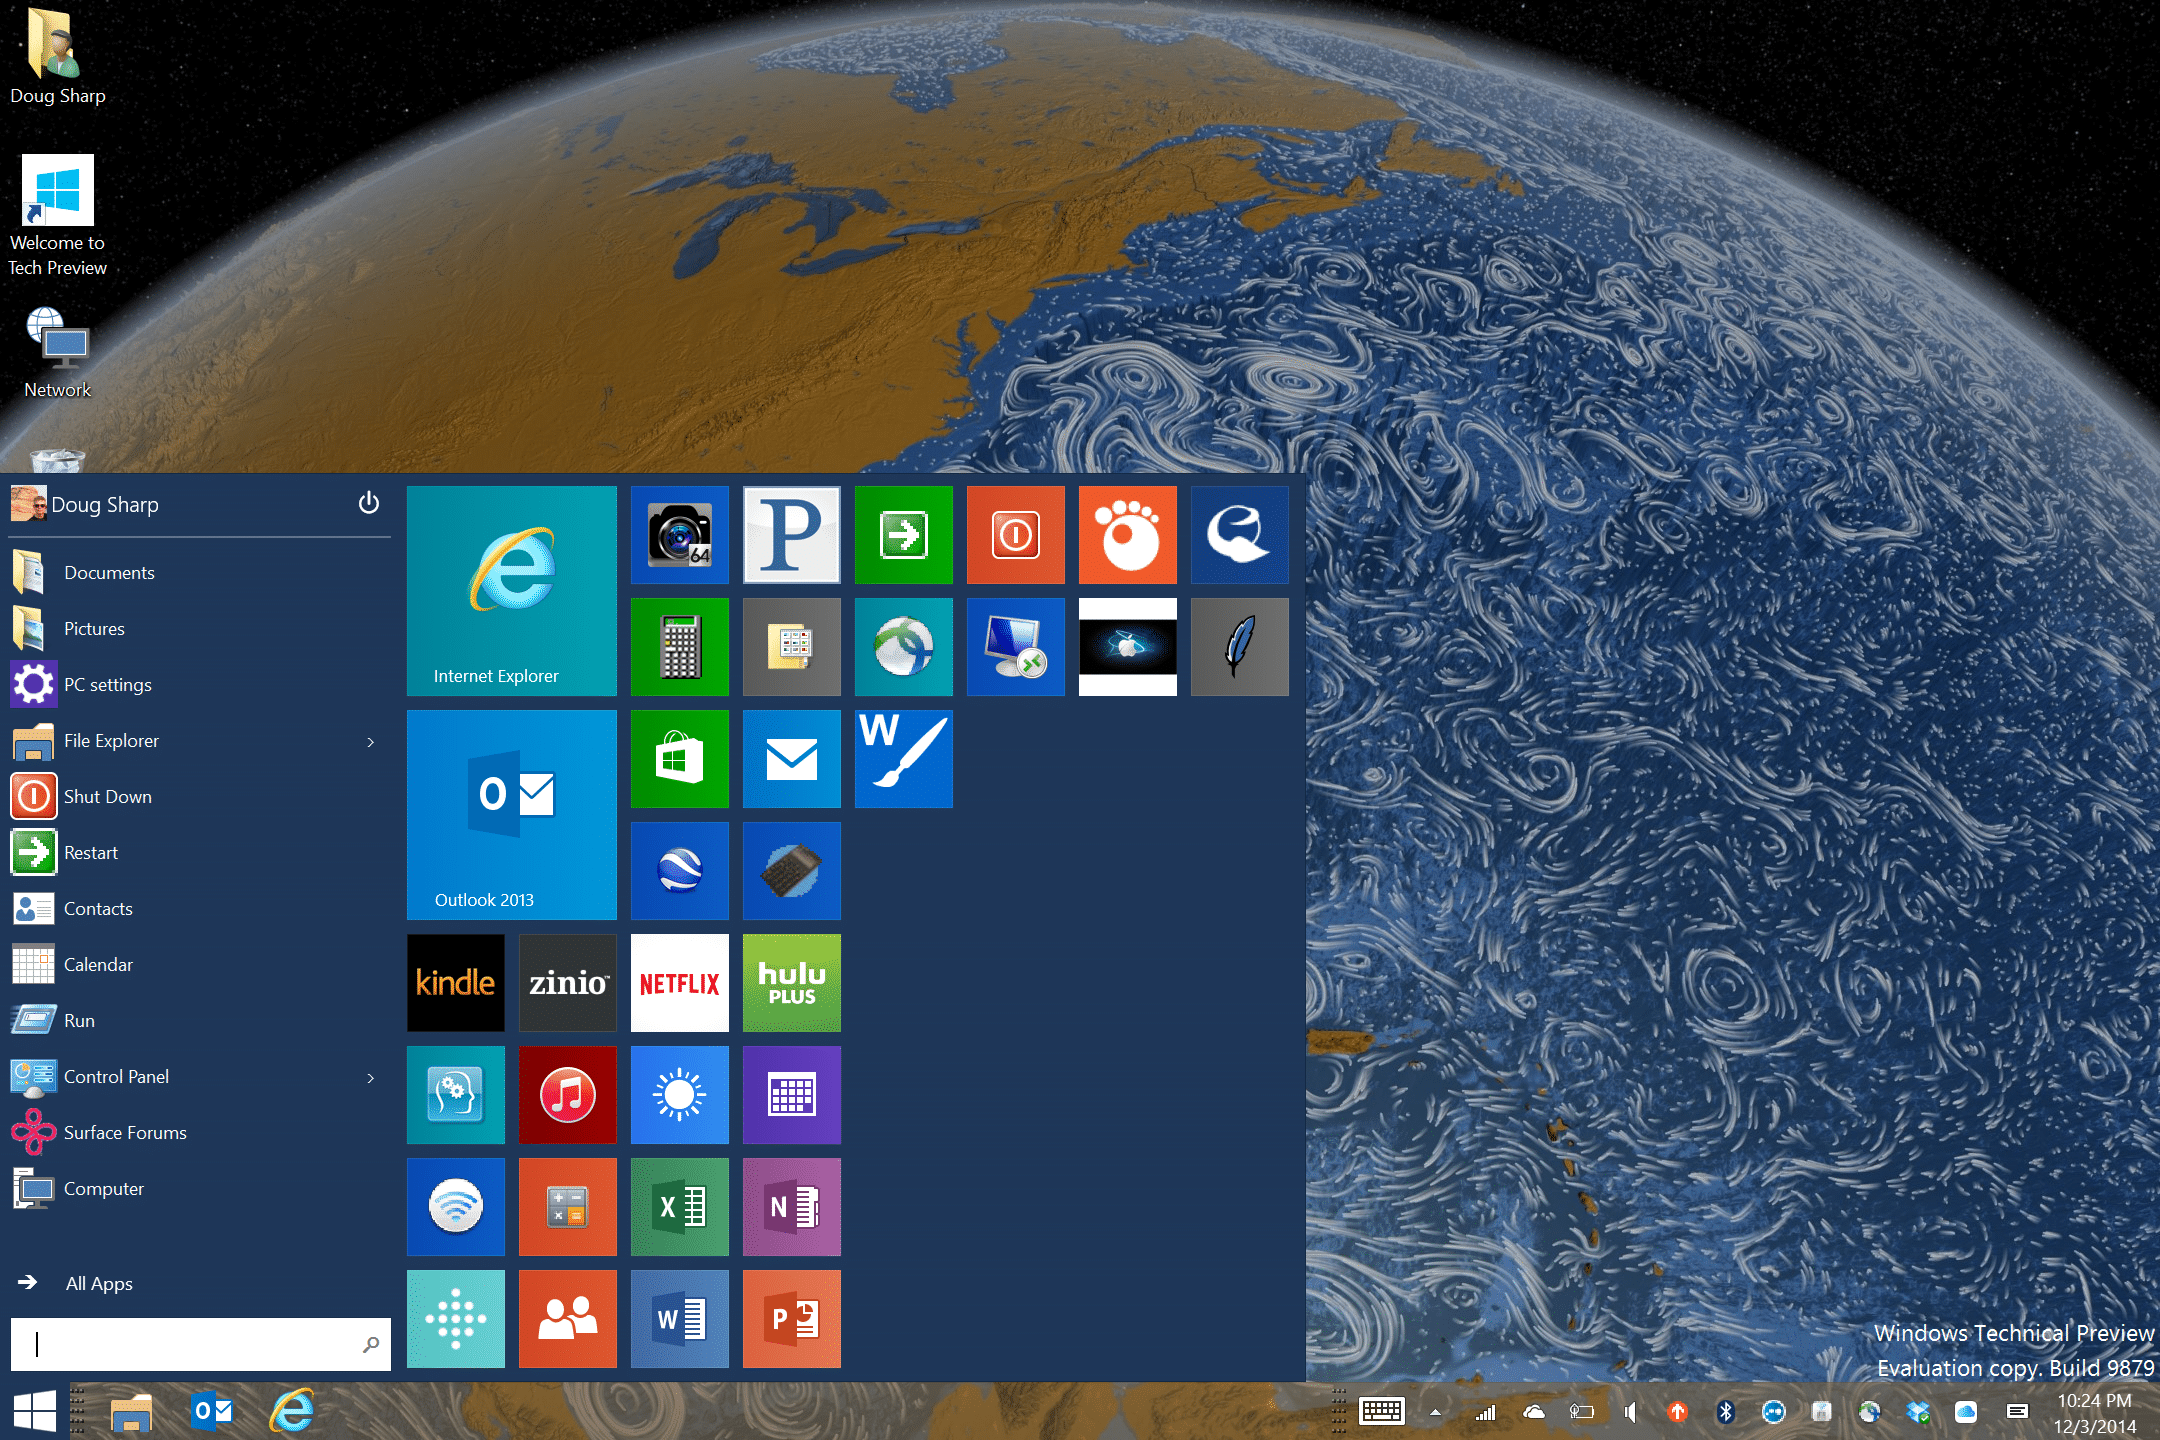Click the Start menu search box
The width and height of the screenshot is (2160, 1440).
200,1344
